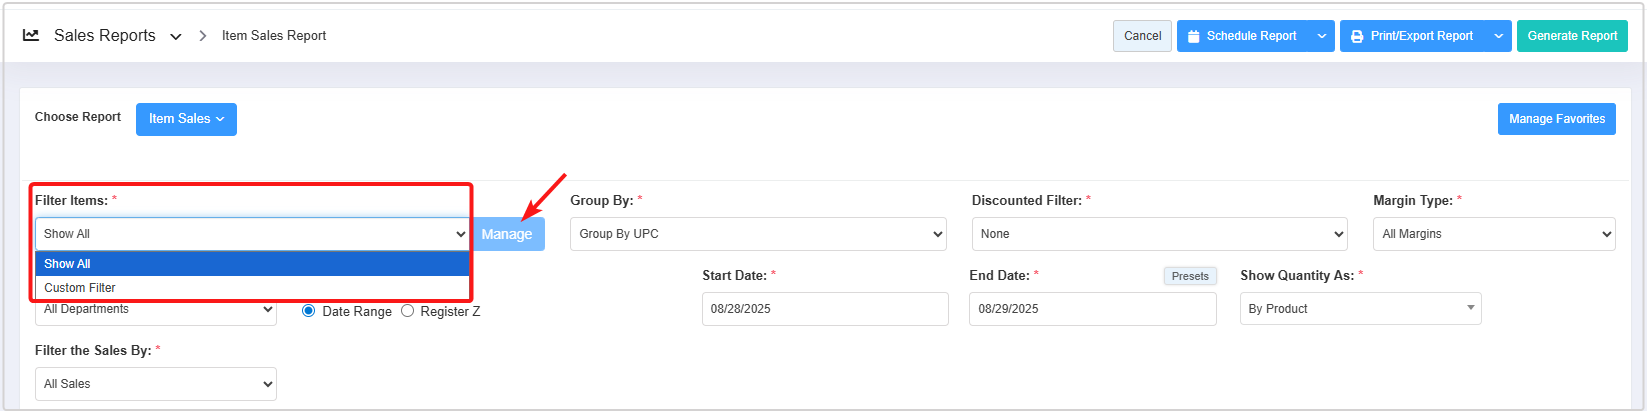
Task: Open the Print/Export Report dropdown arrow
Action: click(x=1498, y=36)
